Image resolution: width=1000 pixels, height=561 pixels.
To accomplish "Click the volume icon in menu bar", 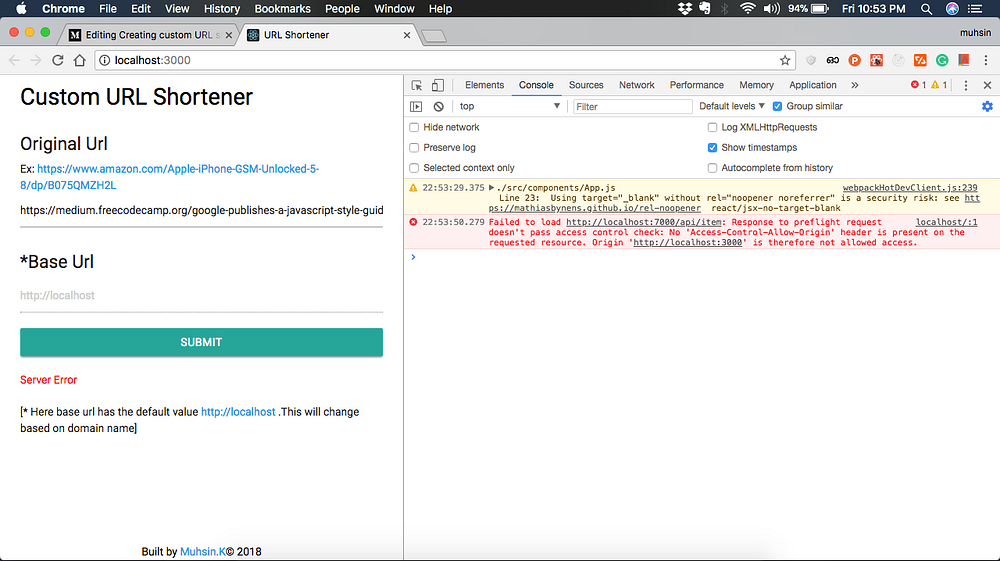I will click(x=772, y=8).
